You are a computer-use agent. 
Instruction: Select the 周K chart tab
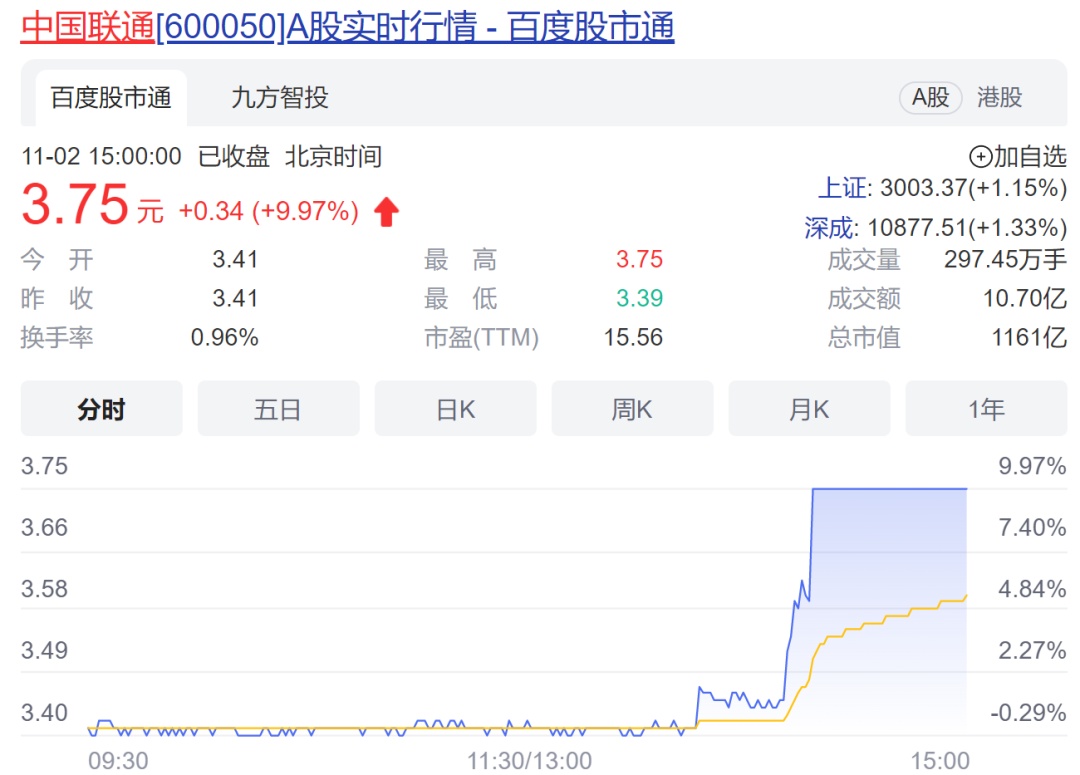[x=632, y=409]
